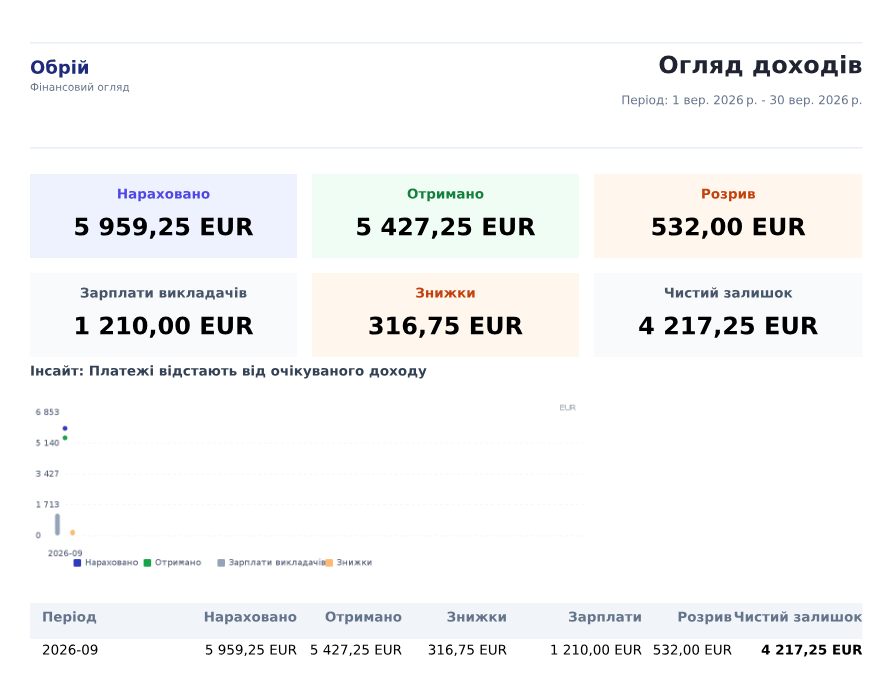
Task: Click the 316,75 EUR card value
Action: [445, 326]
